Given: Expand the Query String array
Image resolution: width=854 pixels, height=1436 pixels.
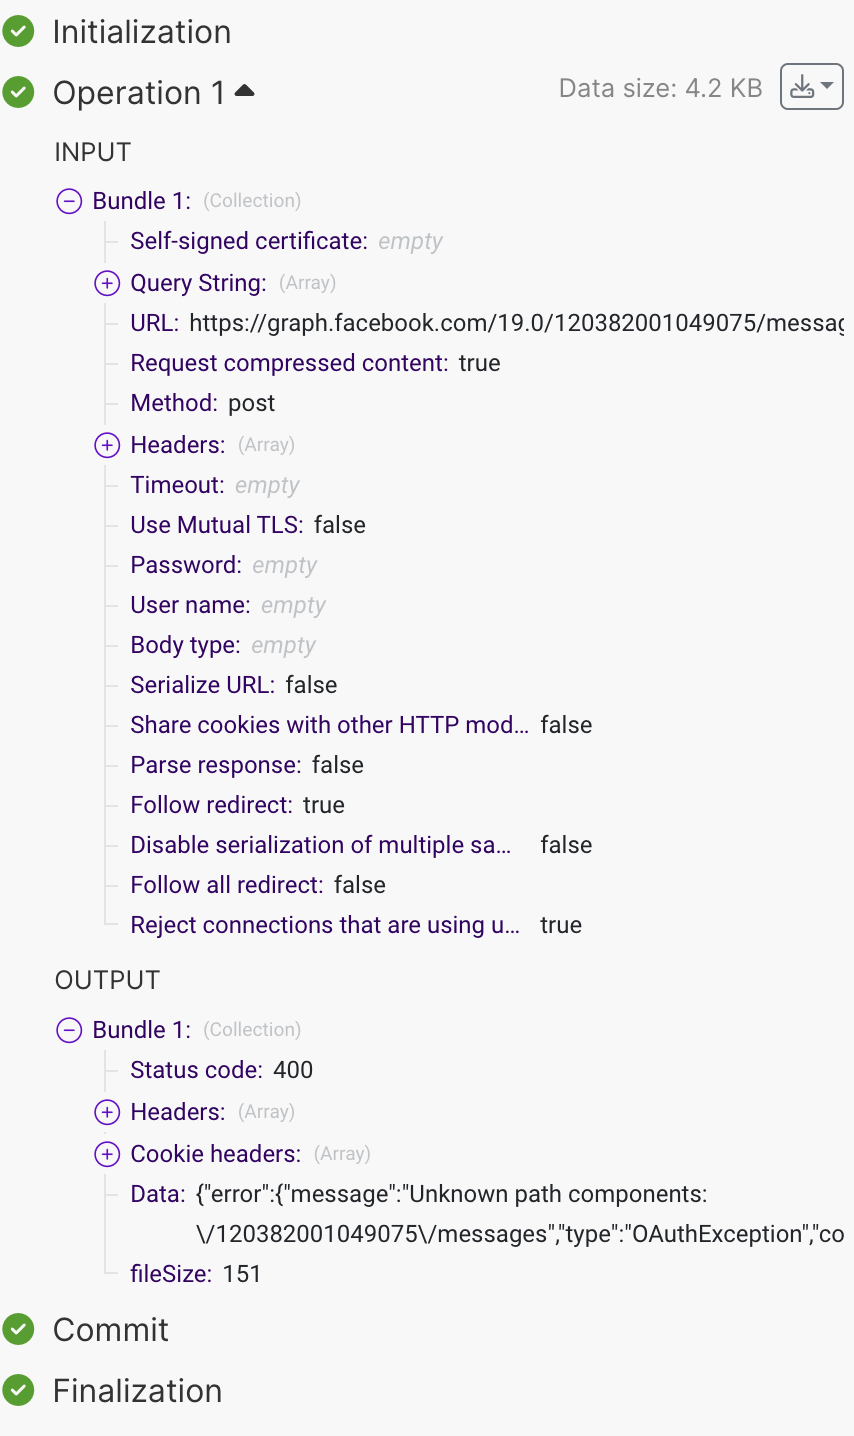Looking at the screenshot, I should (107, 283).
